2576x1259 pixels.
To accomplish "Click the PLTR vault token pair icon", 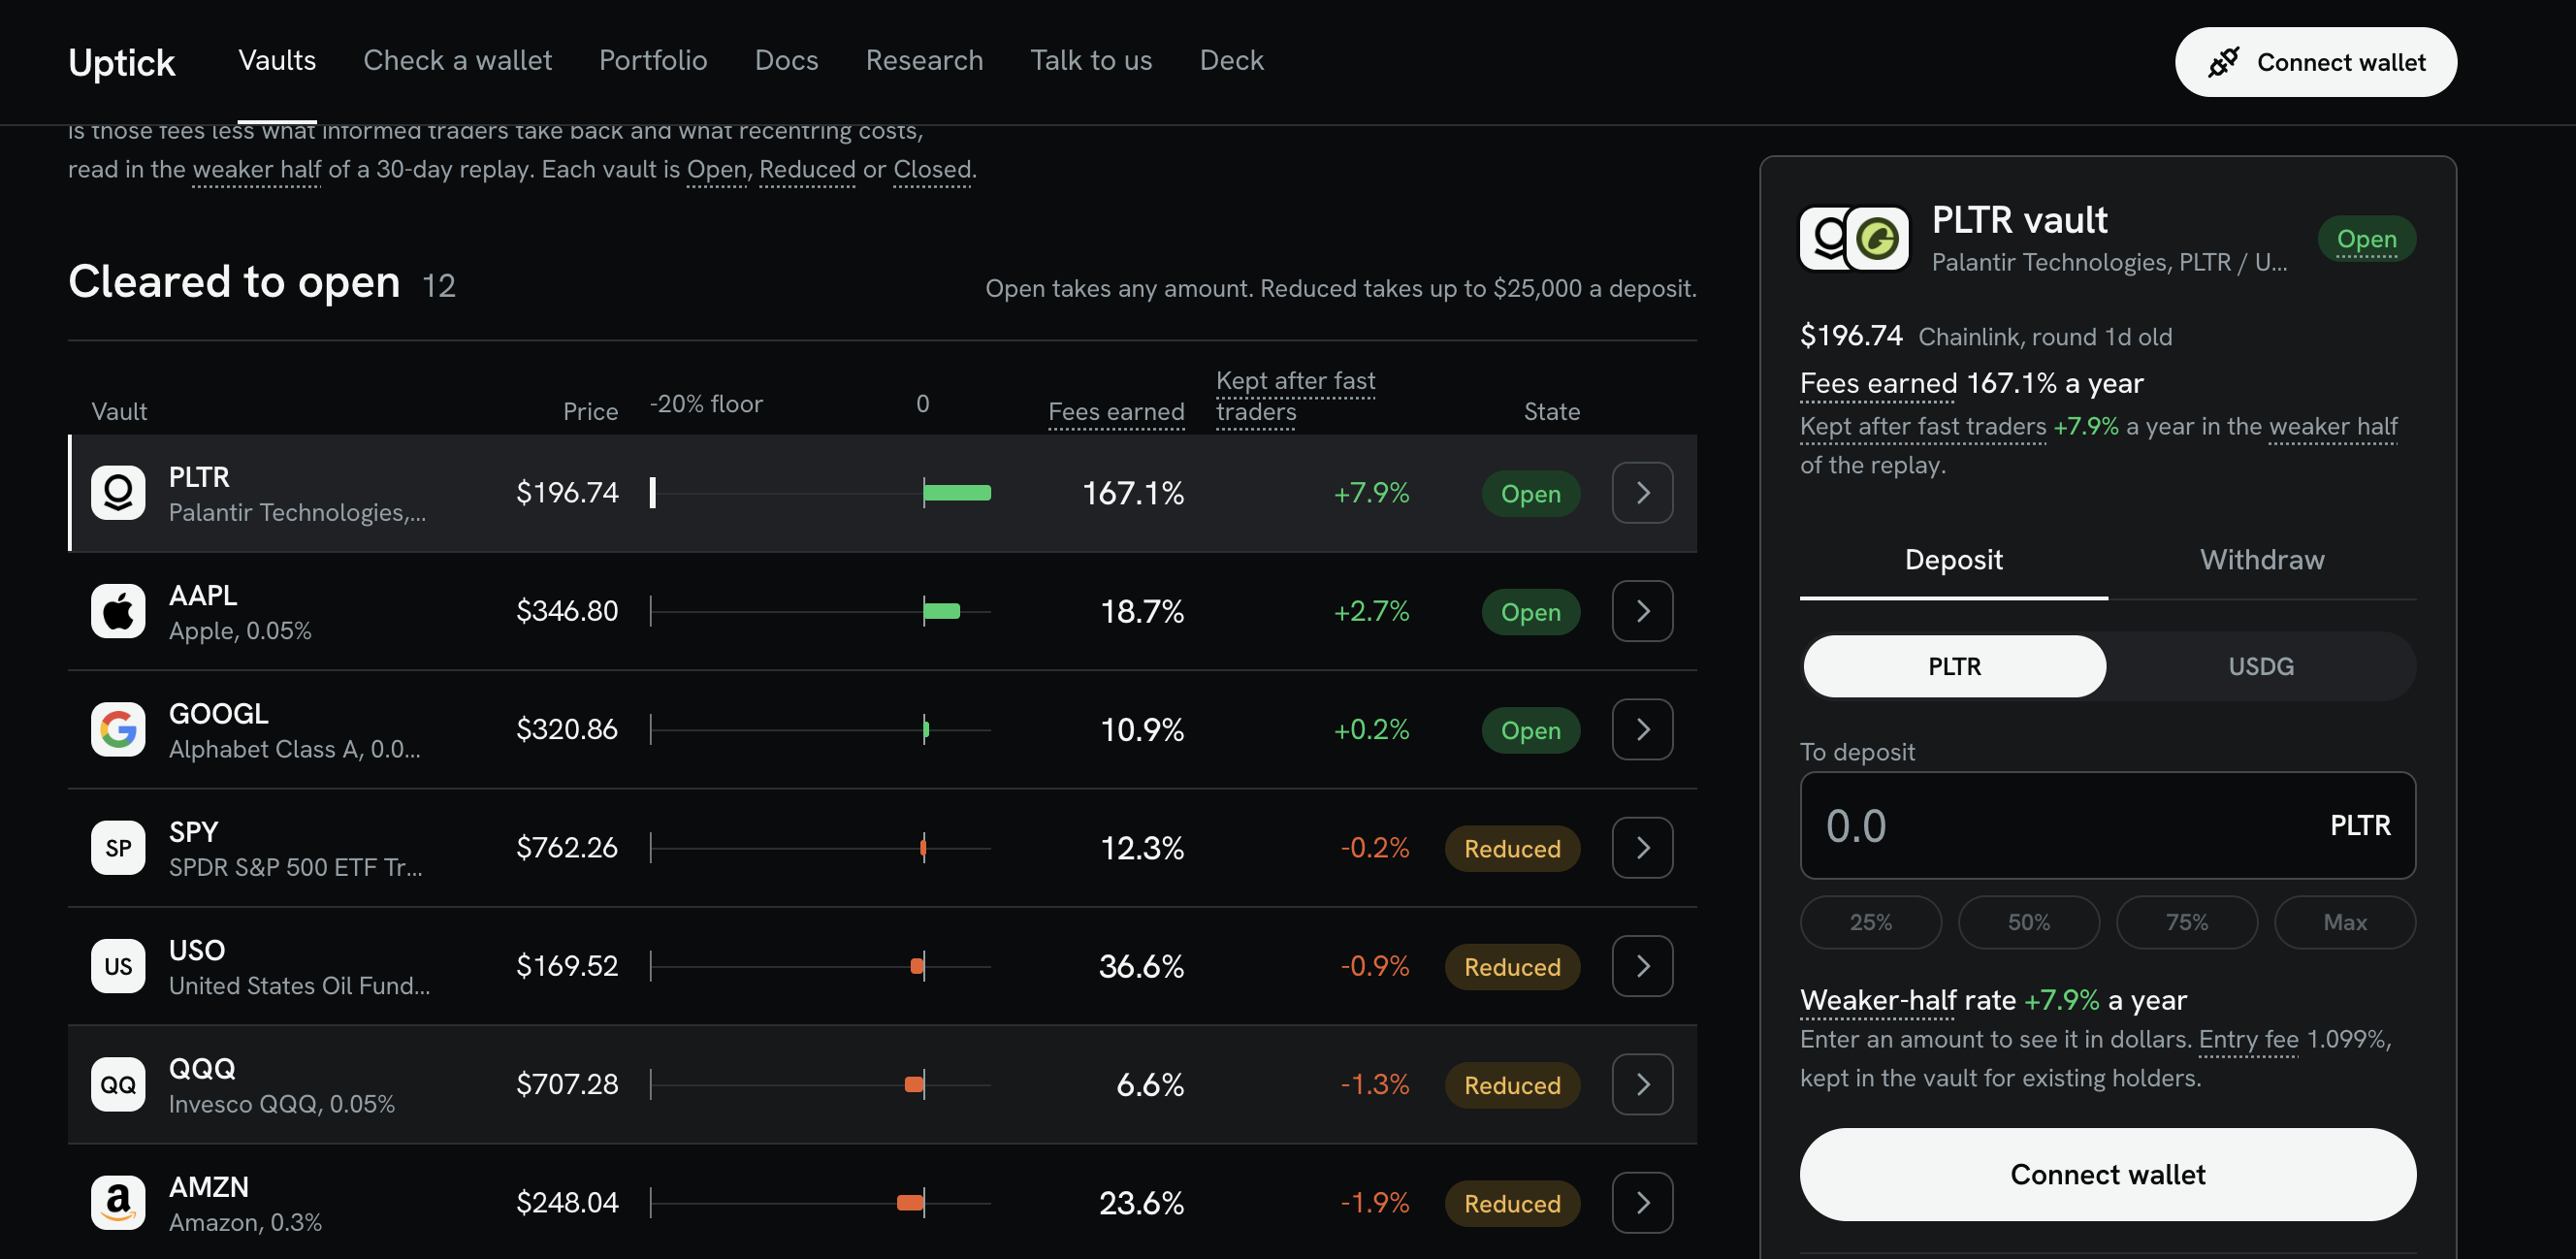I will click(x=1854, y=238).
